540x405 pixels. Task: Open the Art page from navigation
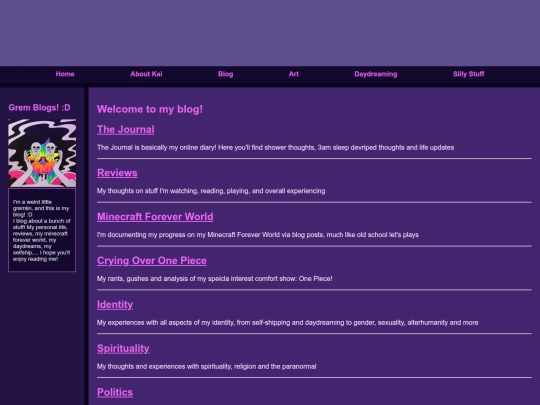pos(294,74)
